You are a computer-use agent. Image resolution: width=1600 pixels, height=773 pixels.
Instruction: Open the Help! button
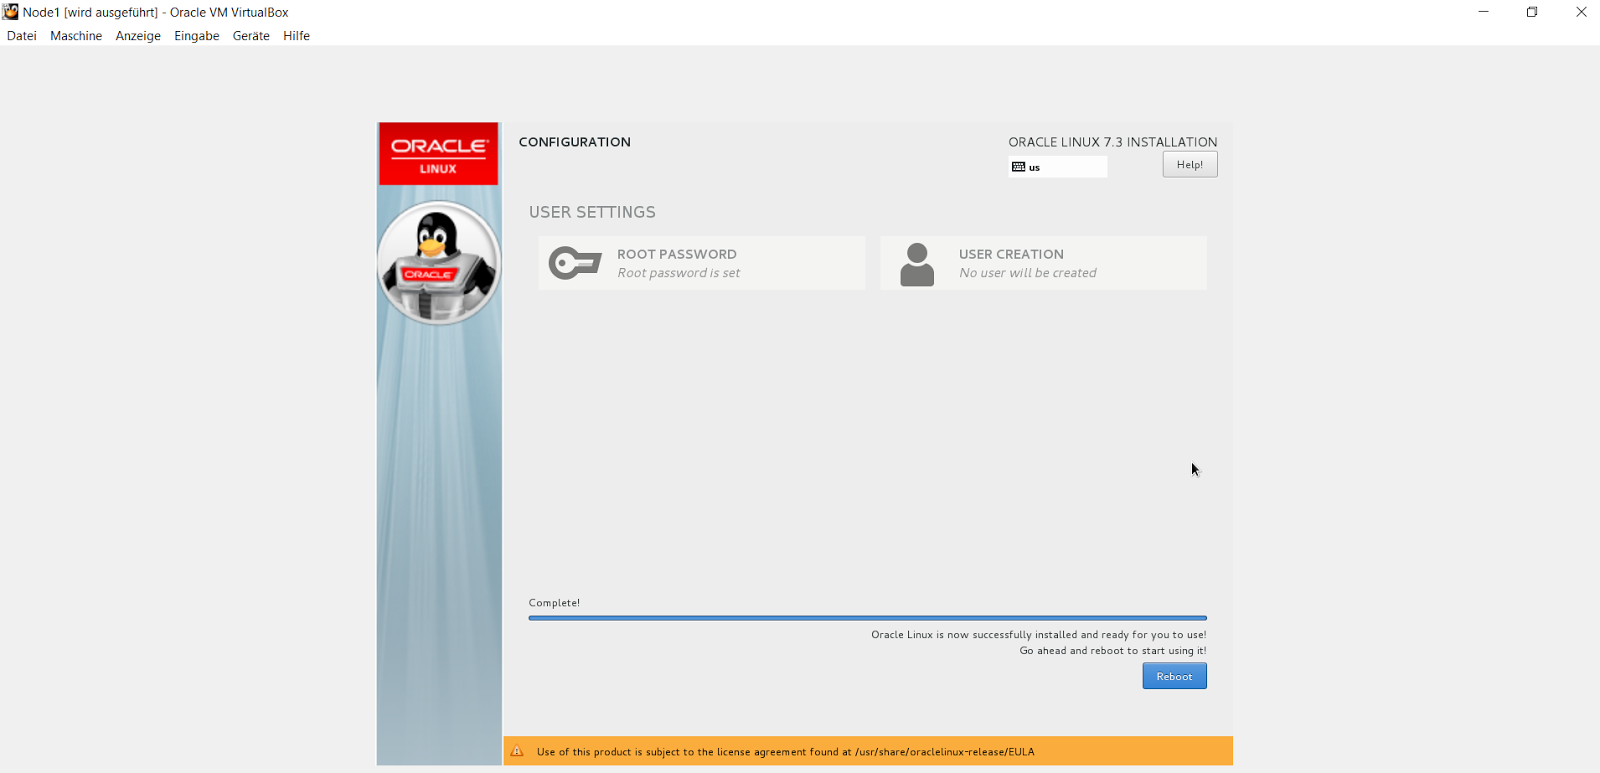tap(1189, 165)
